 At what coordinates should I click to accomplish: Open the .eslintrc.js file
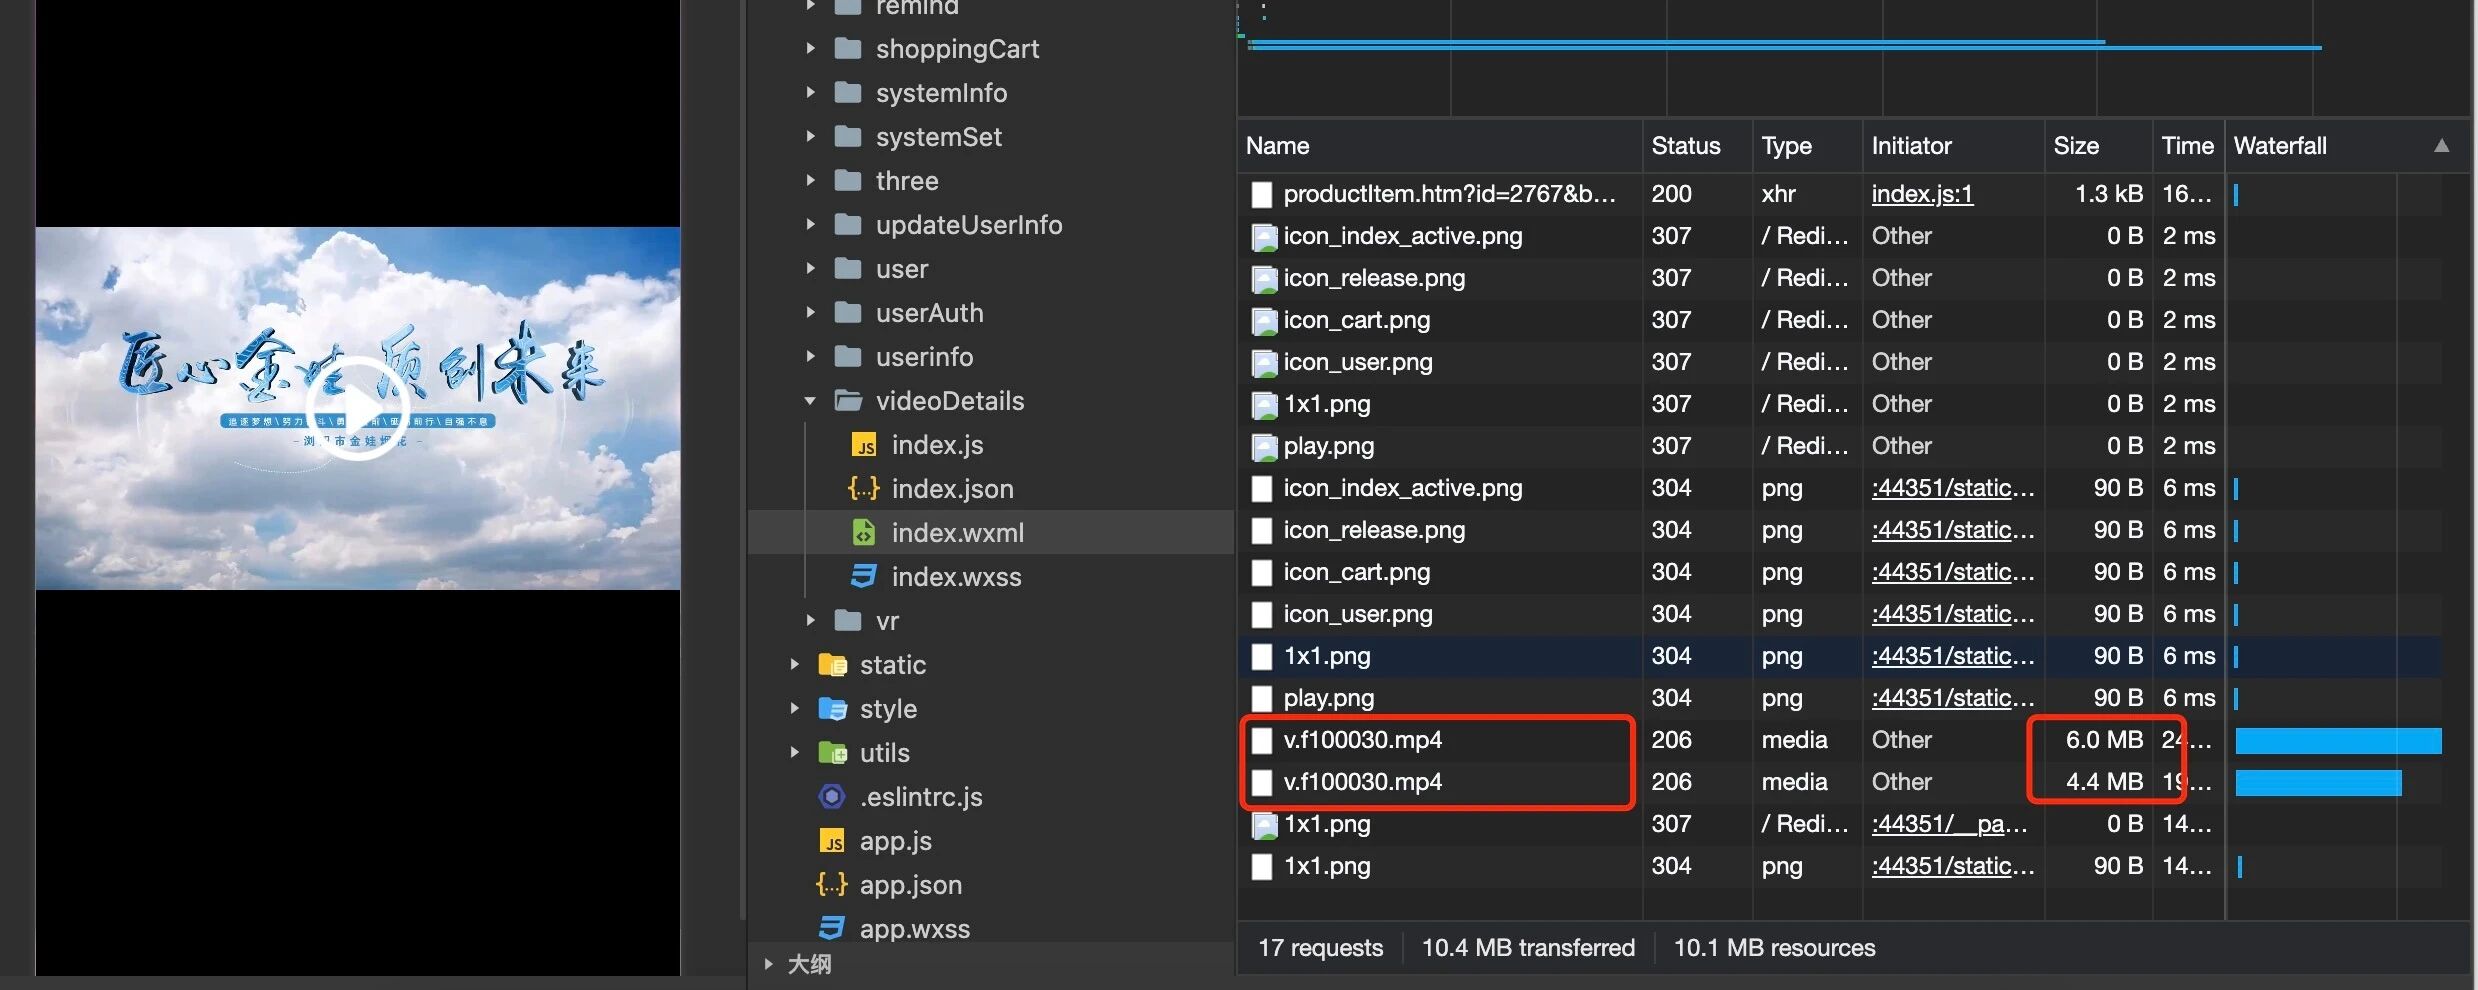921,796
